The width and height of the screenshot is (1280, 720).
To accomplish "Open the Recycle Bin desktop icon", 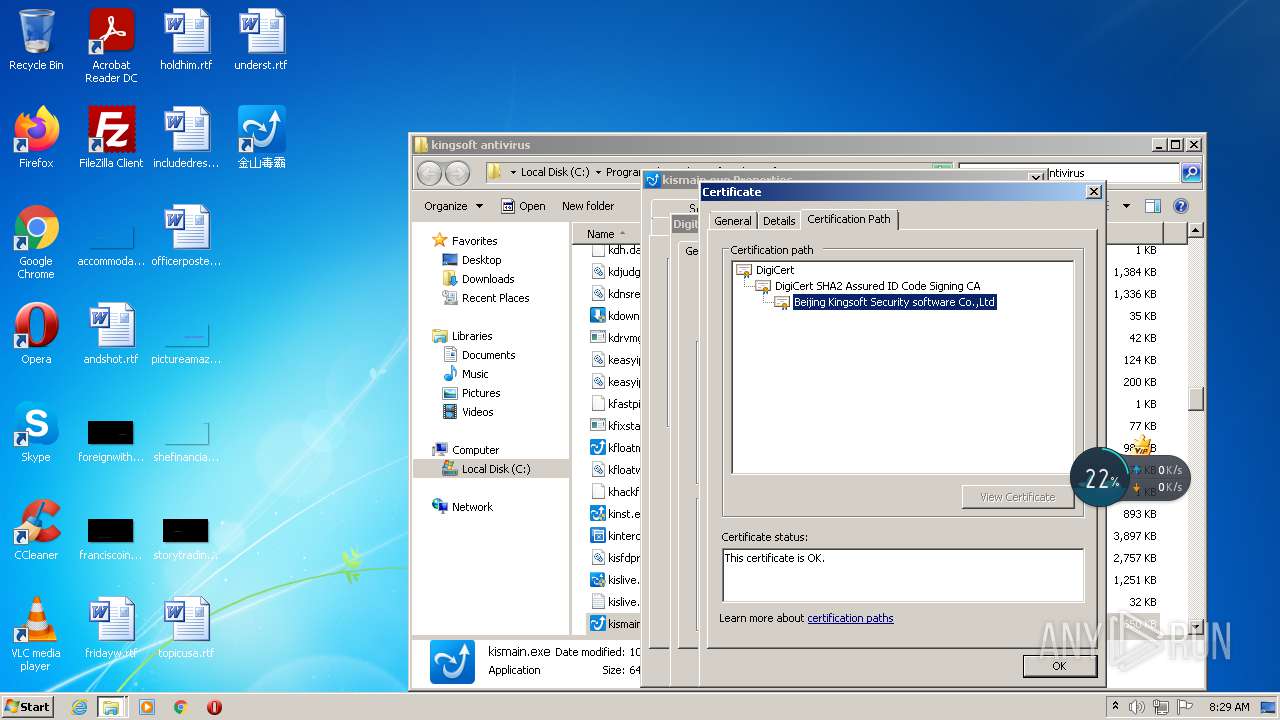I will 36,40.
